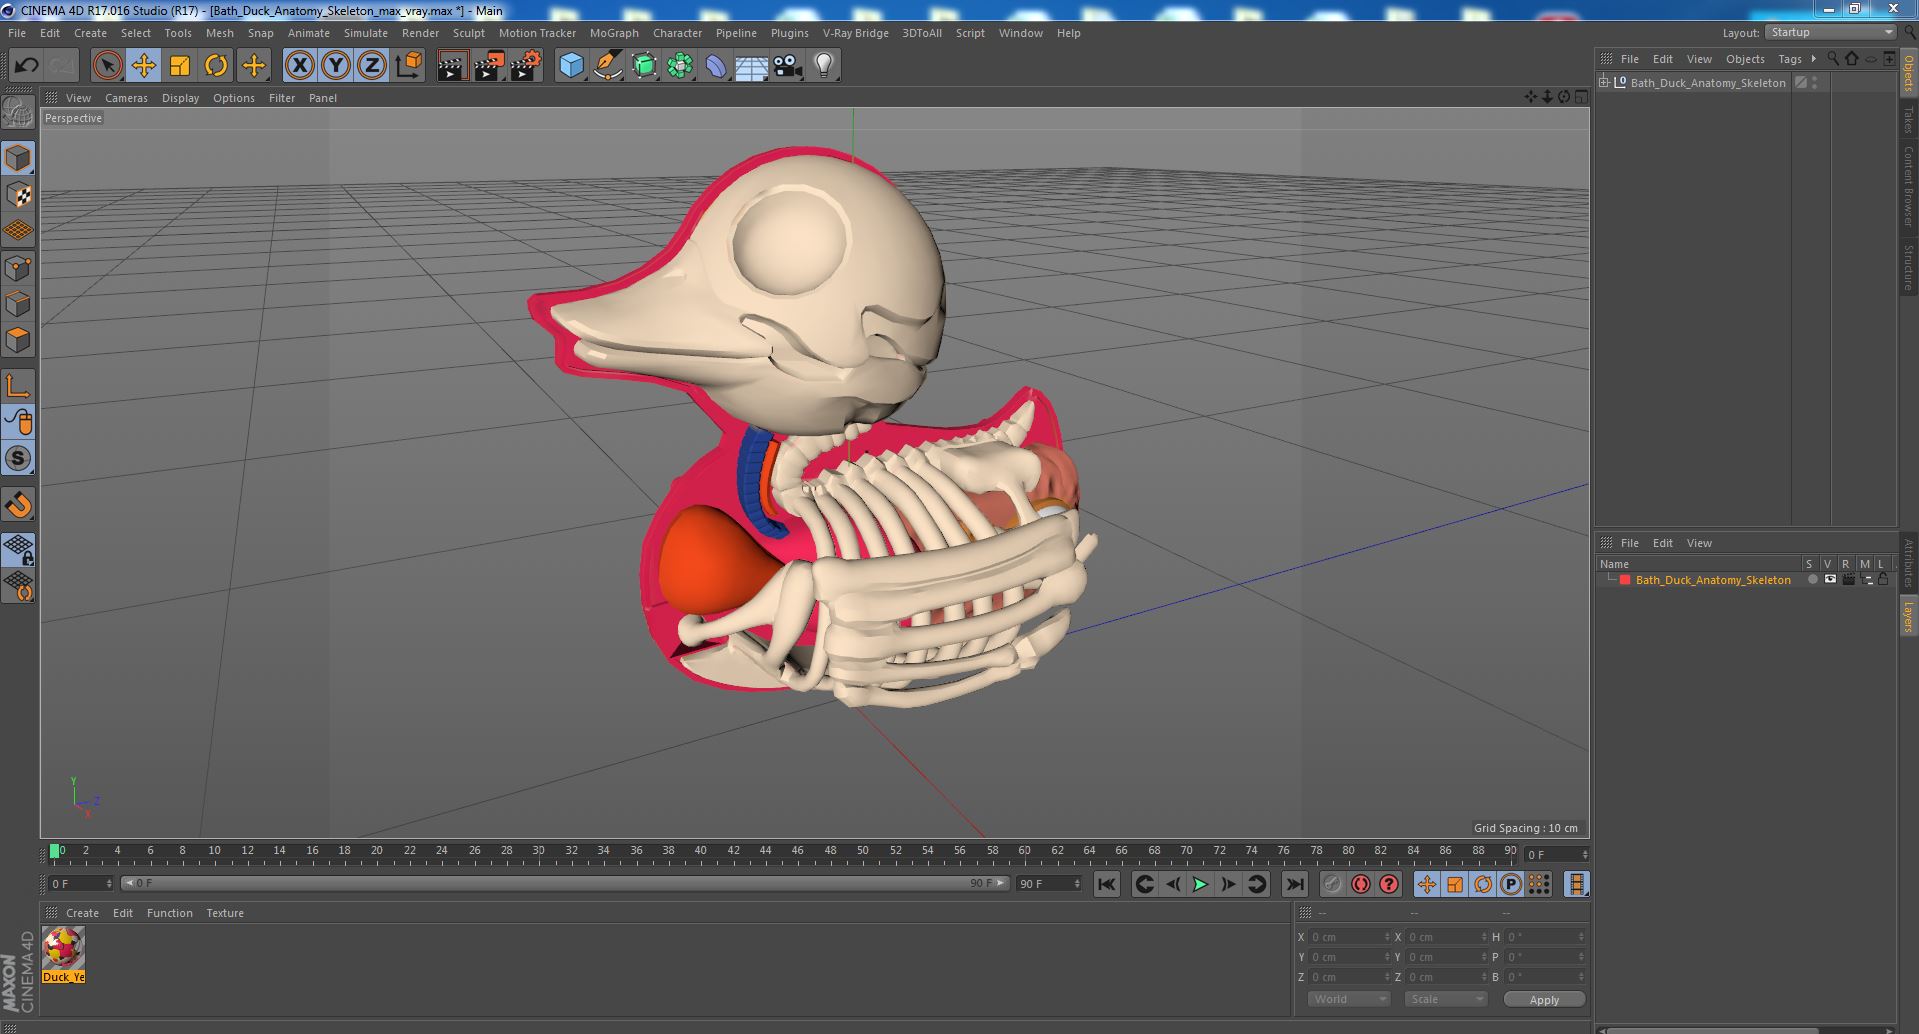Open material manager Create menu
This screenshot has height=1034, width=1919.
coord(82,913)
